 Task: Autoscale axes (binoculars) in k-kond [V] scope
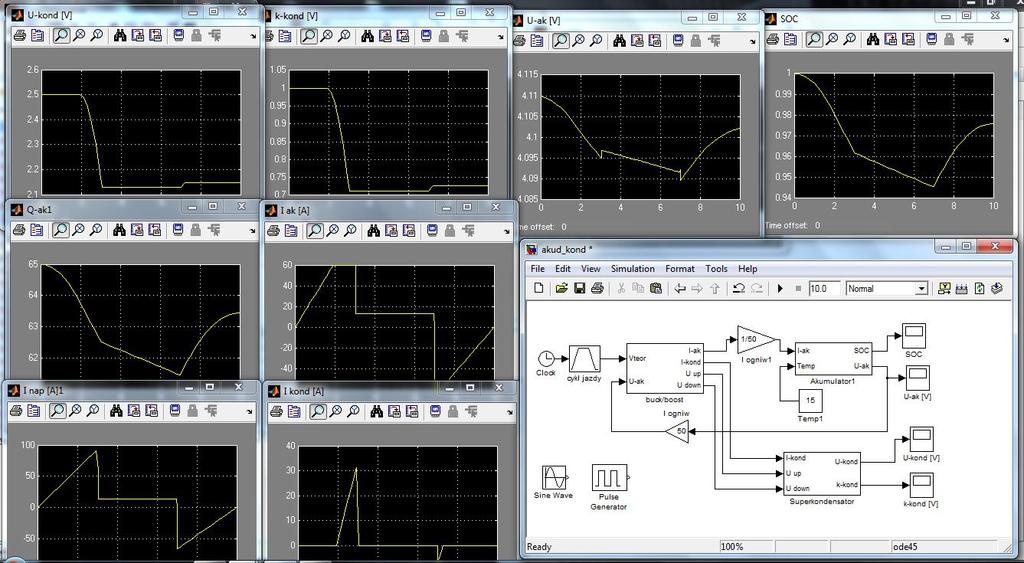(x=368, y=35)
